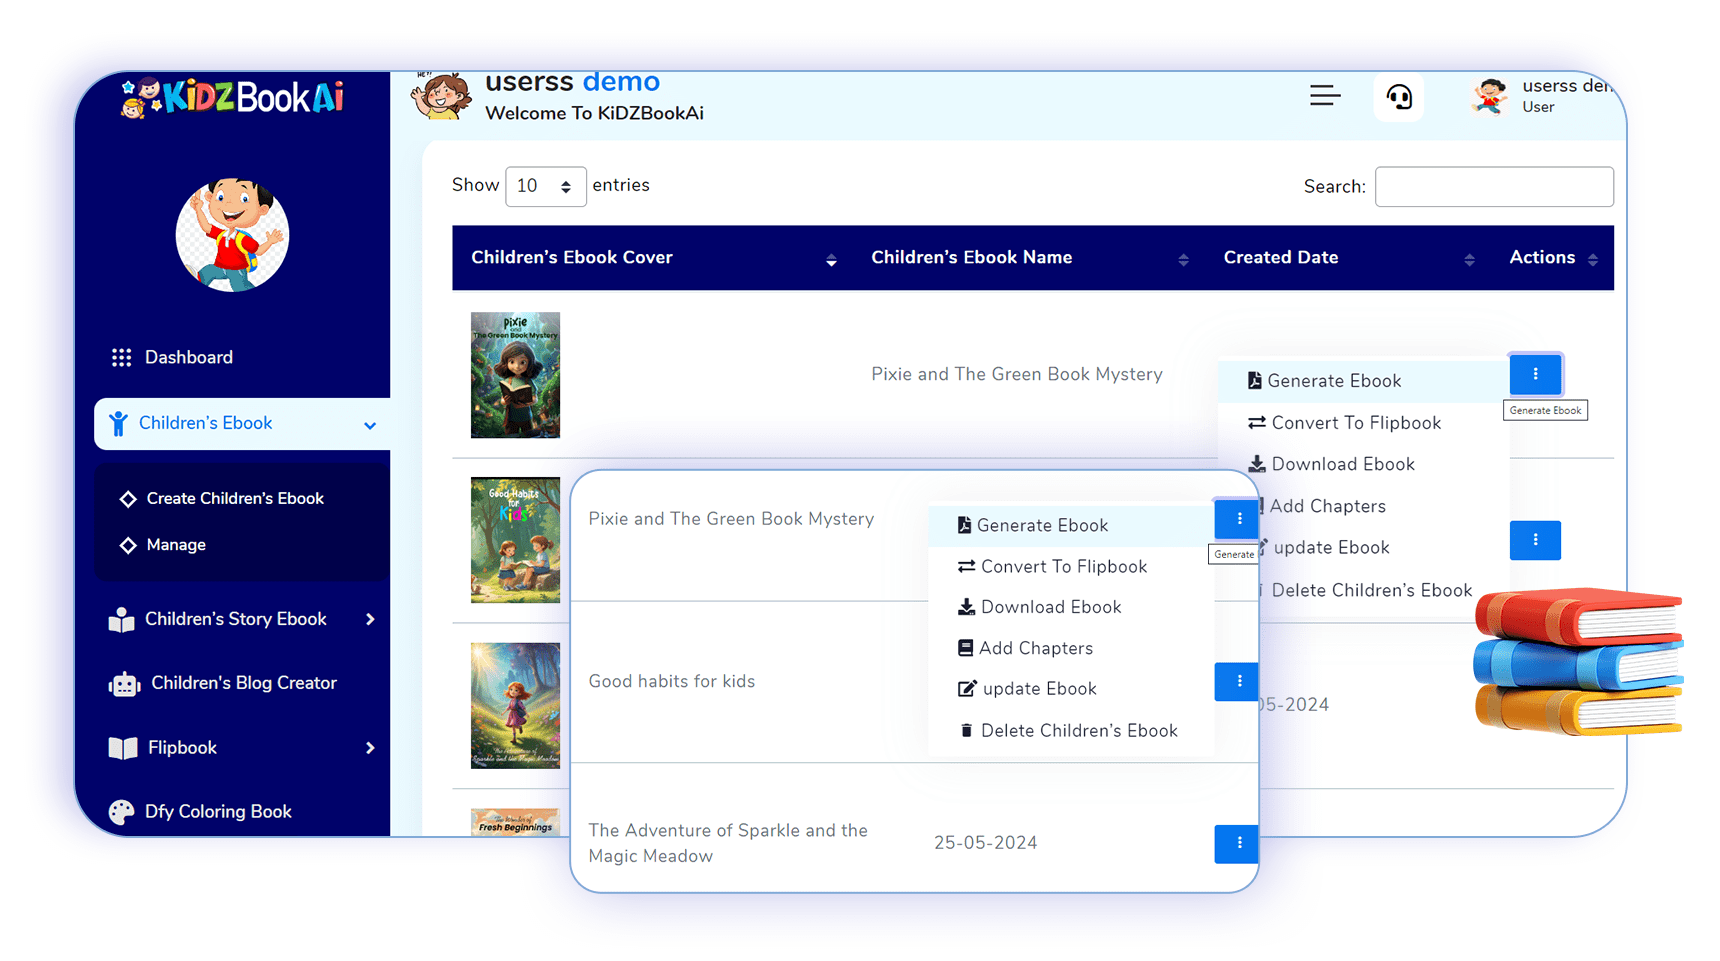This screenshot has height=961, width=1720.
Task: Click the Search input field
Action: click(1493, 187)
